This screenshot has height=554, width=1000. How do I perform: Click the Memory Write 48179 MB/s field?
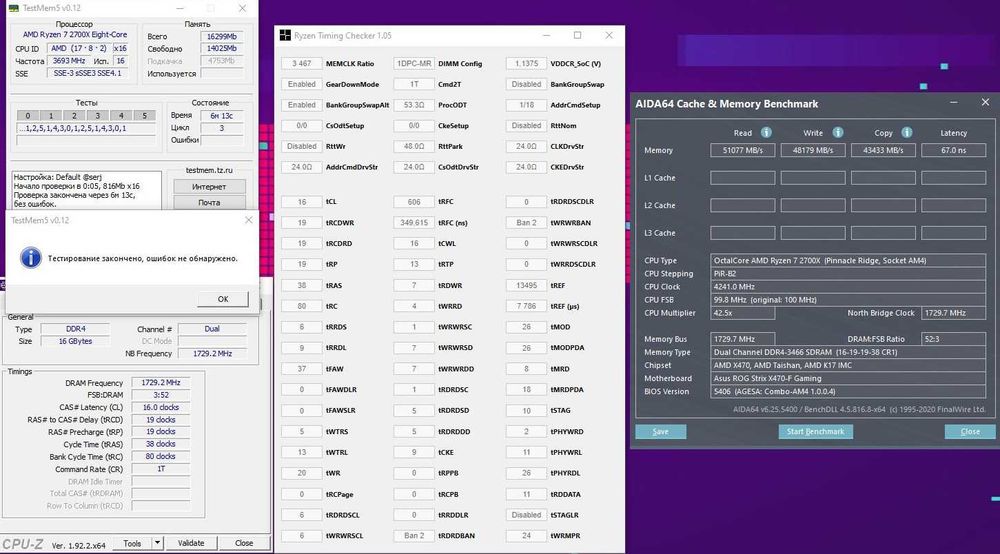[x=813, y=150]
